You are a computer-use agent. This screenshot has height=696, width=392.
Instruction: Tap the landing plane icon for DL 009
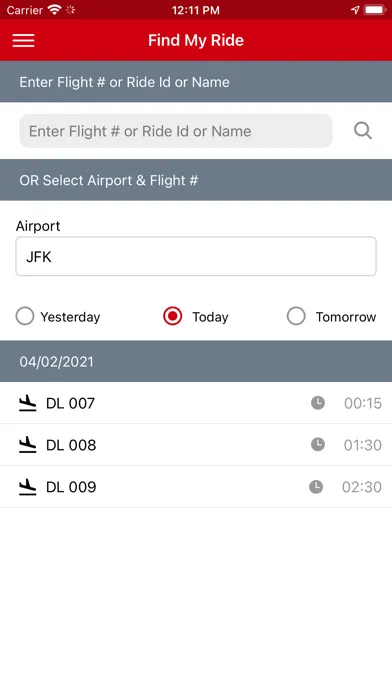(x=28, y=487)
